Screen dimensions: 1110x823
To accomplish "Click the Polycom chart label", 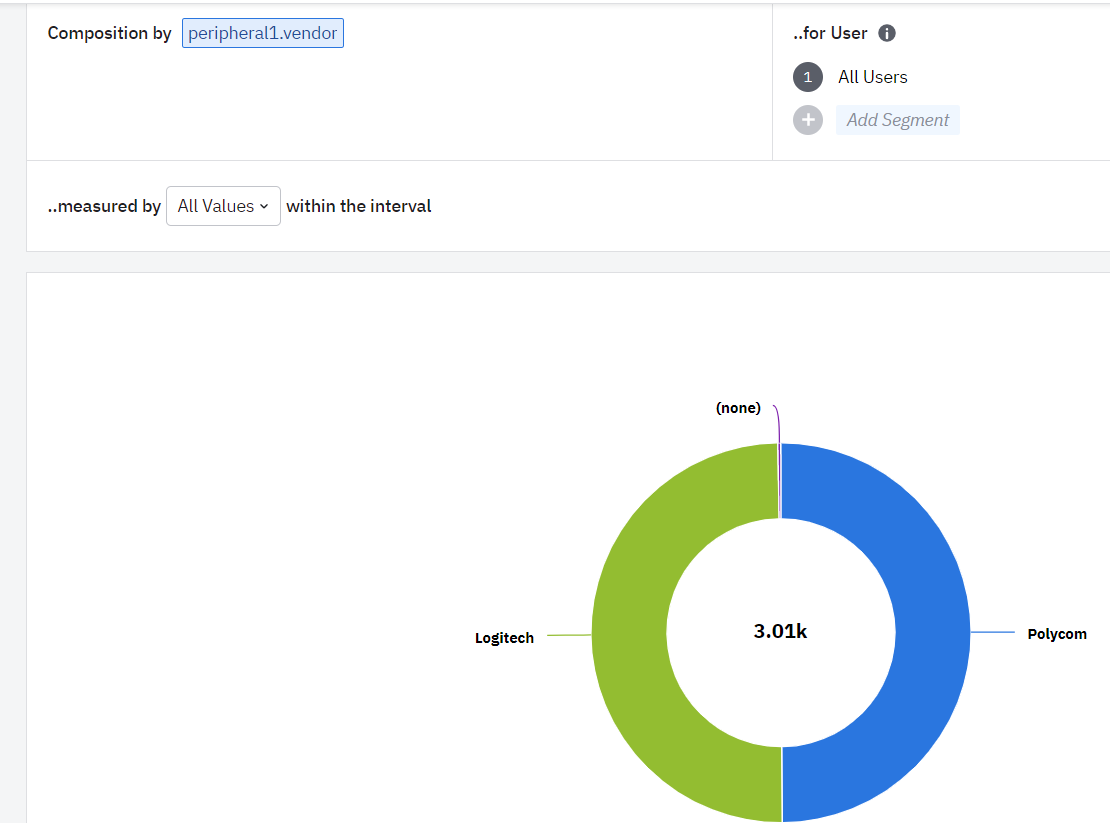I will coord(1057,634).
